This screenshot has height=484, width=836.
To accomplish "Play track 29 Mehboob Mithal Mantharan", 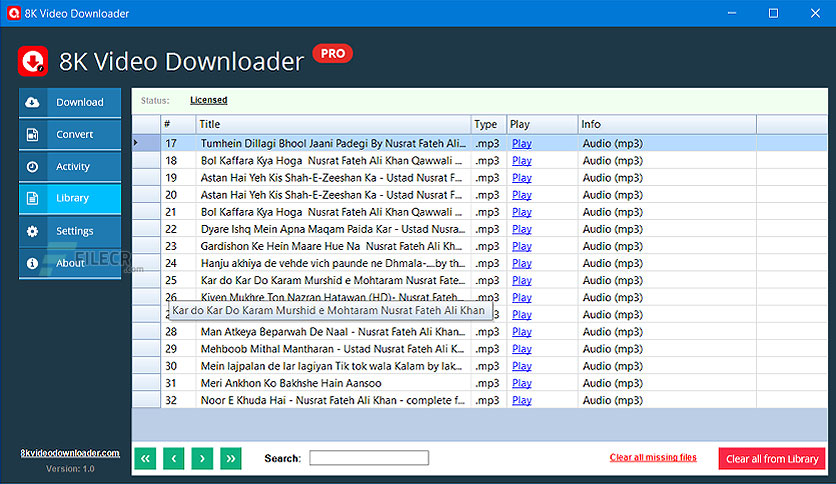I will (x=521, y=349).
